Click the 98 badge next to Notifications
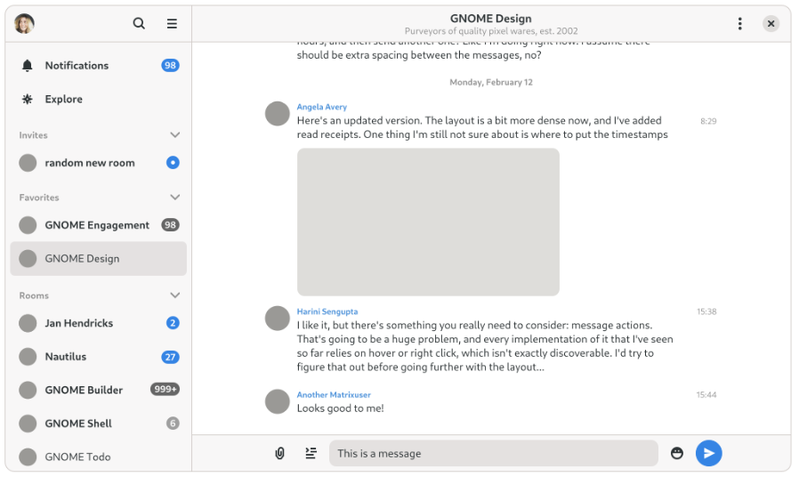Viewport: 799px width, 477px height. point(170,65)
